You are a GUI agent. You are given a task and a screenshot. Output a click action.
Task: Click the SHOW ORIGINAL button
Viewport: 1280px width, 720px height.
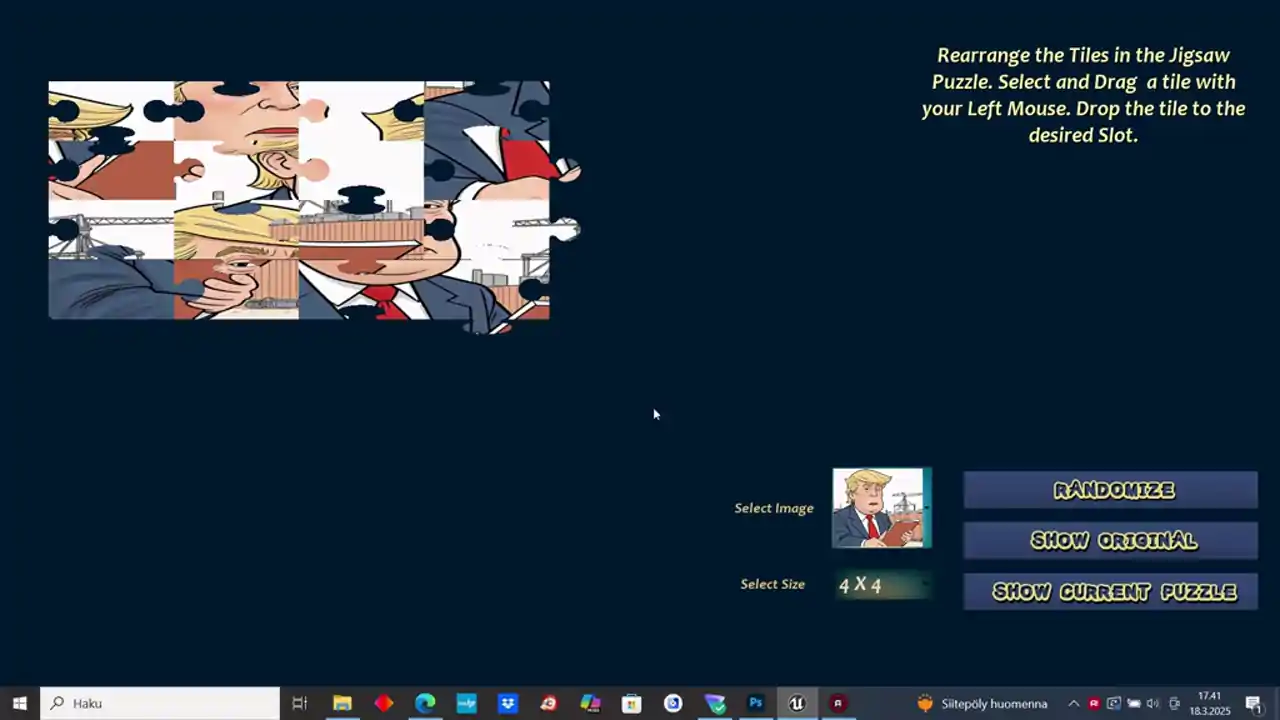tap(1110, 540)
